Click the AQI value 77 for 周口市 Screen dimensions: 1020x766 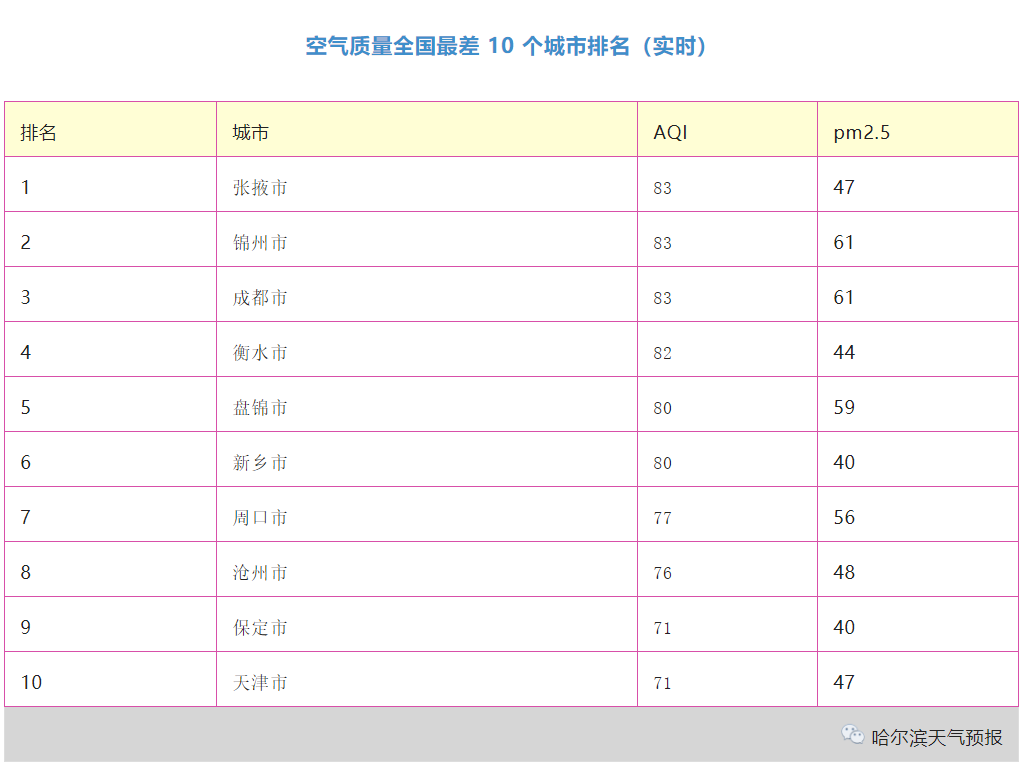pyautogui.click(x=662, y=518)
